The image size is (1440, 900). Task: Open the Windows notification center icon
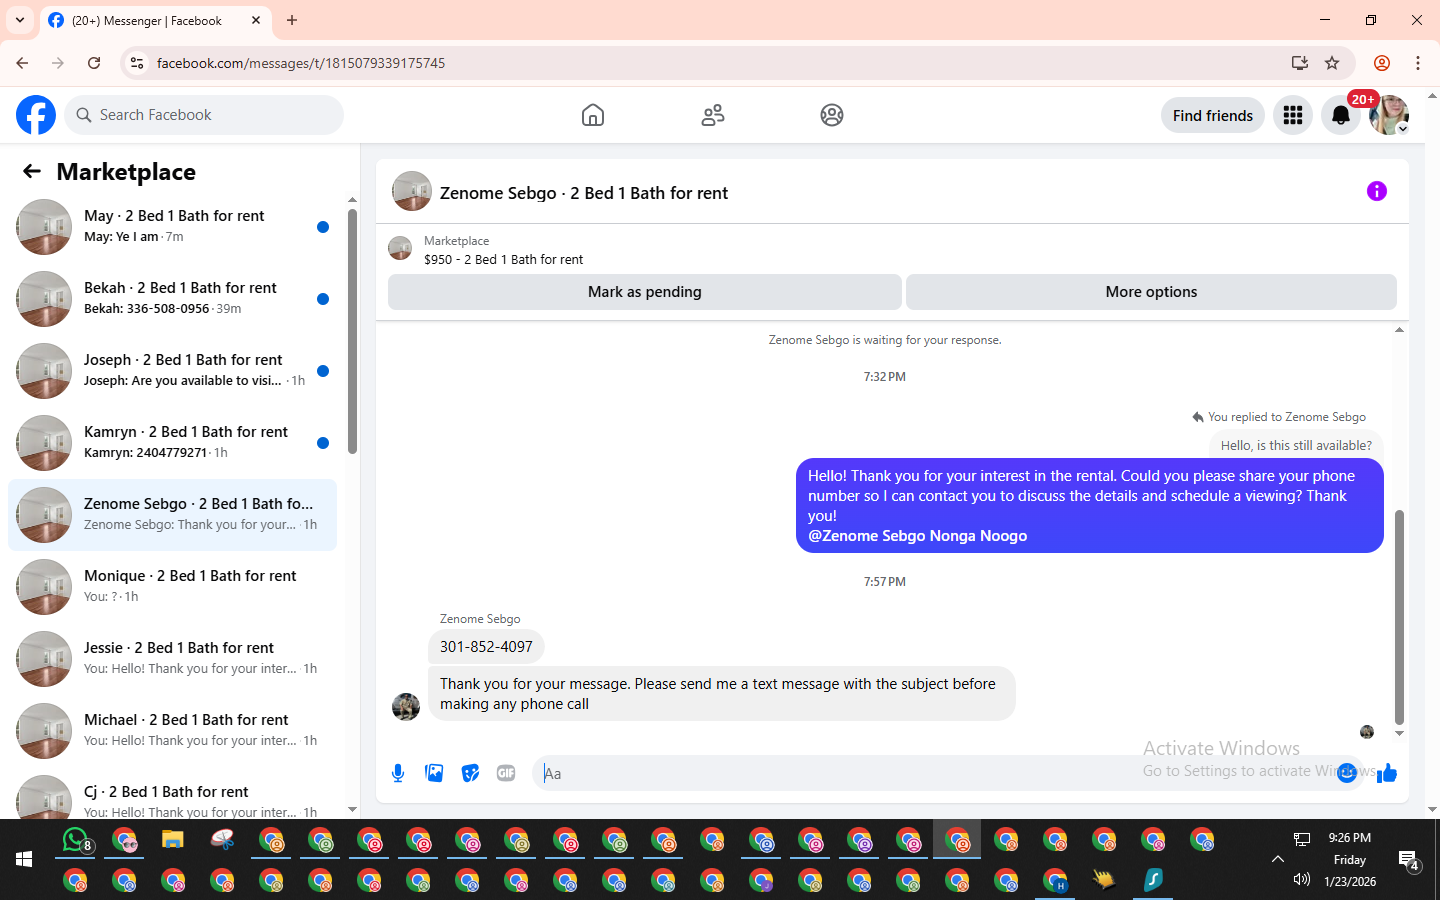click(1409, 860)
